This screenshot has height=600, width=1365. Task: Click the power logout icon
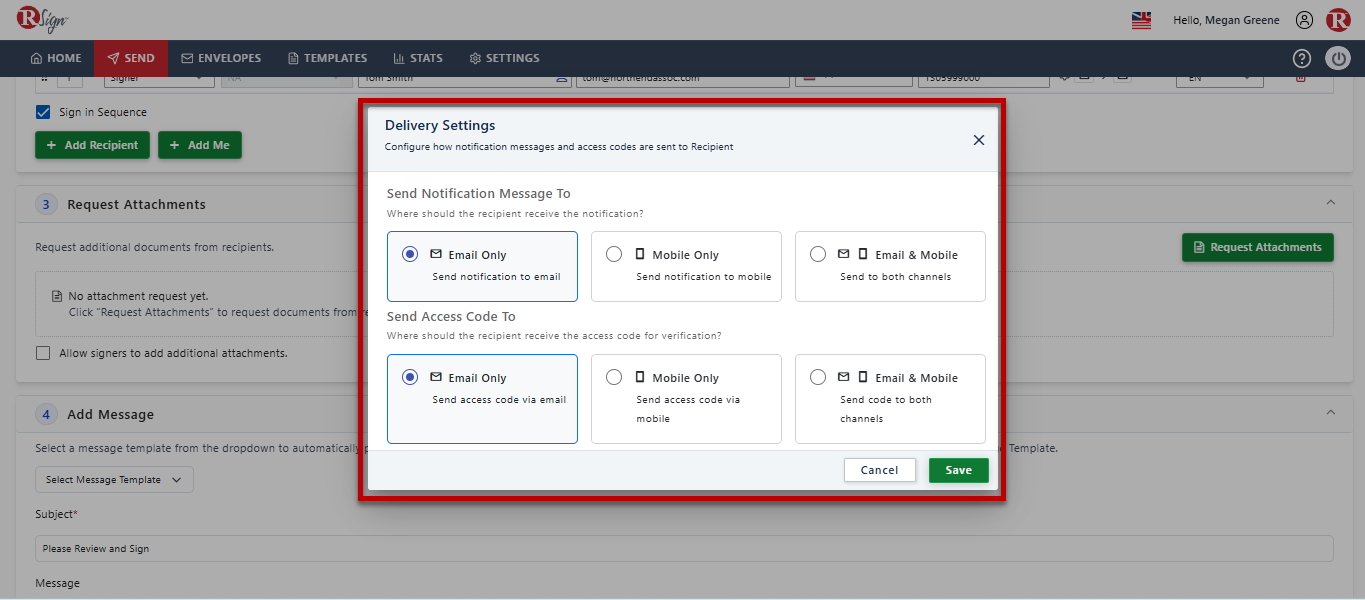pyautogui.click(x=1338, y=58)
